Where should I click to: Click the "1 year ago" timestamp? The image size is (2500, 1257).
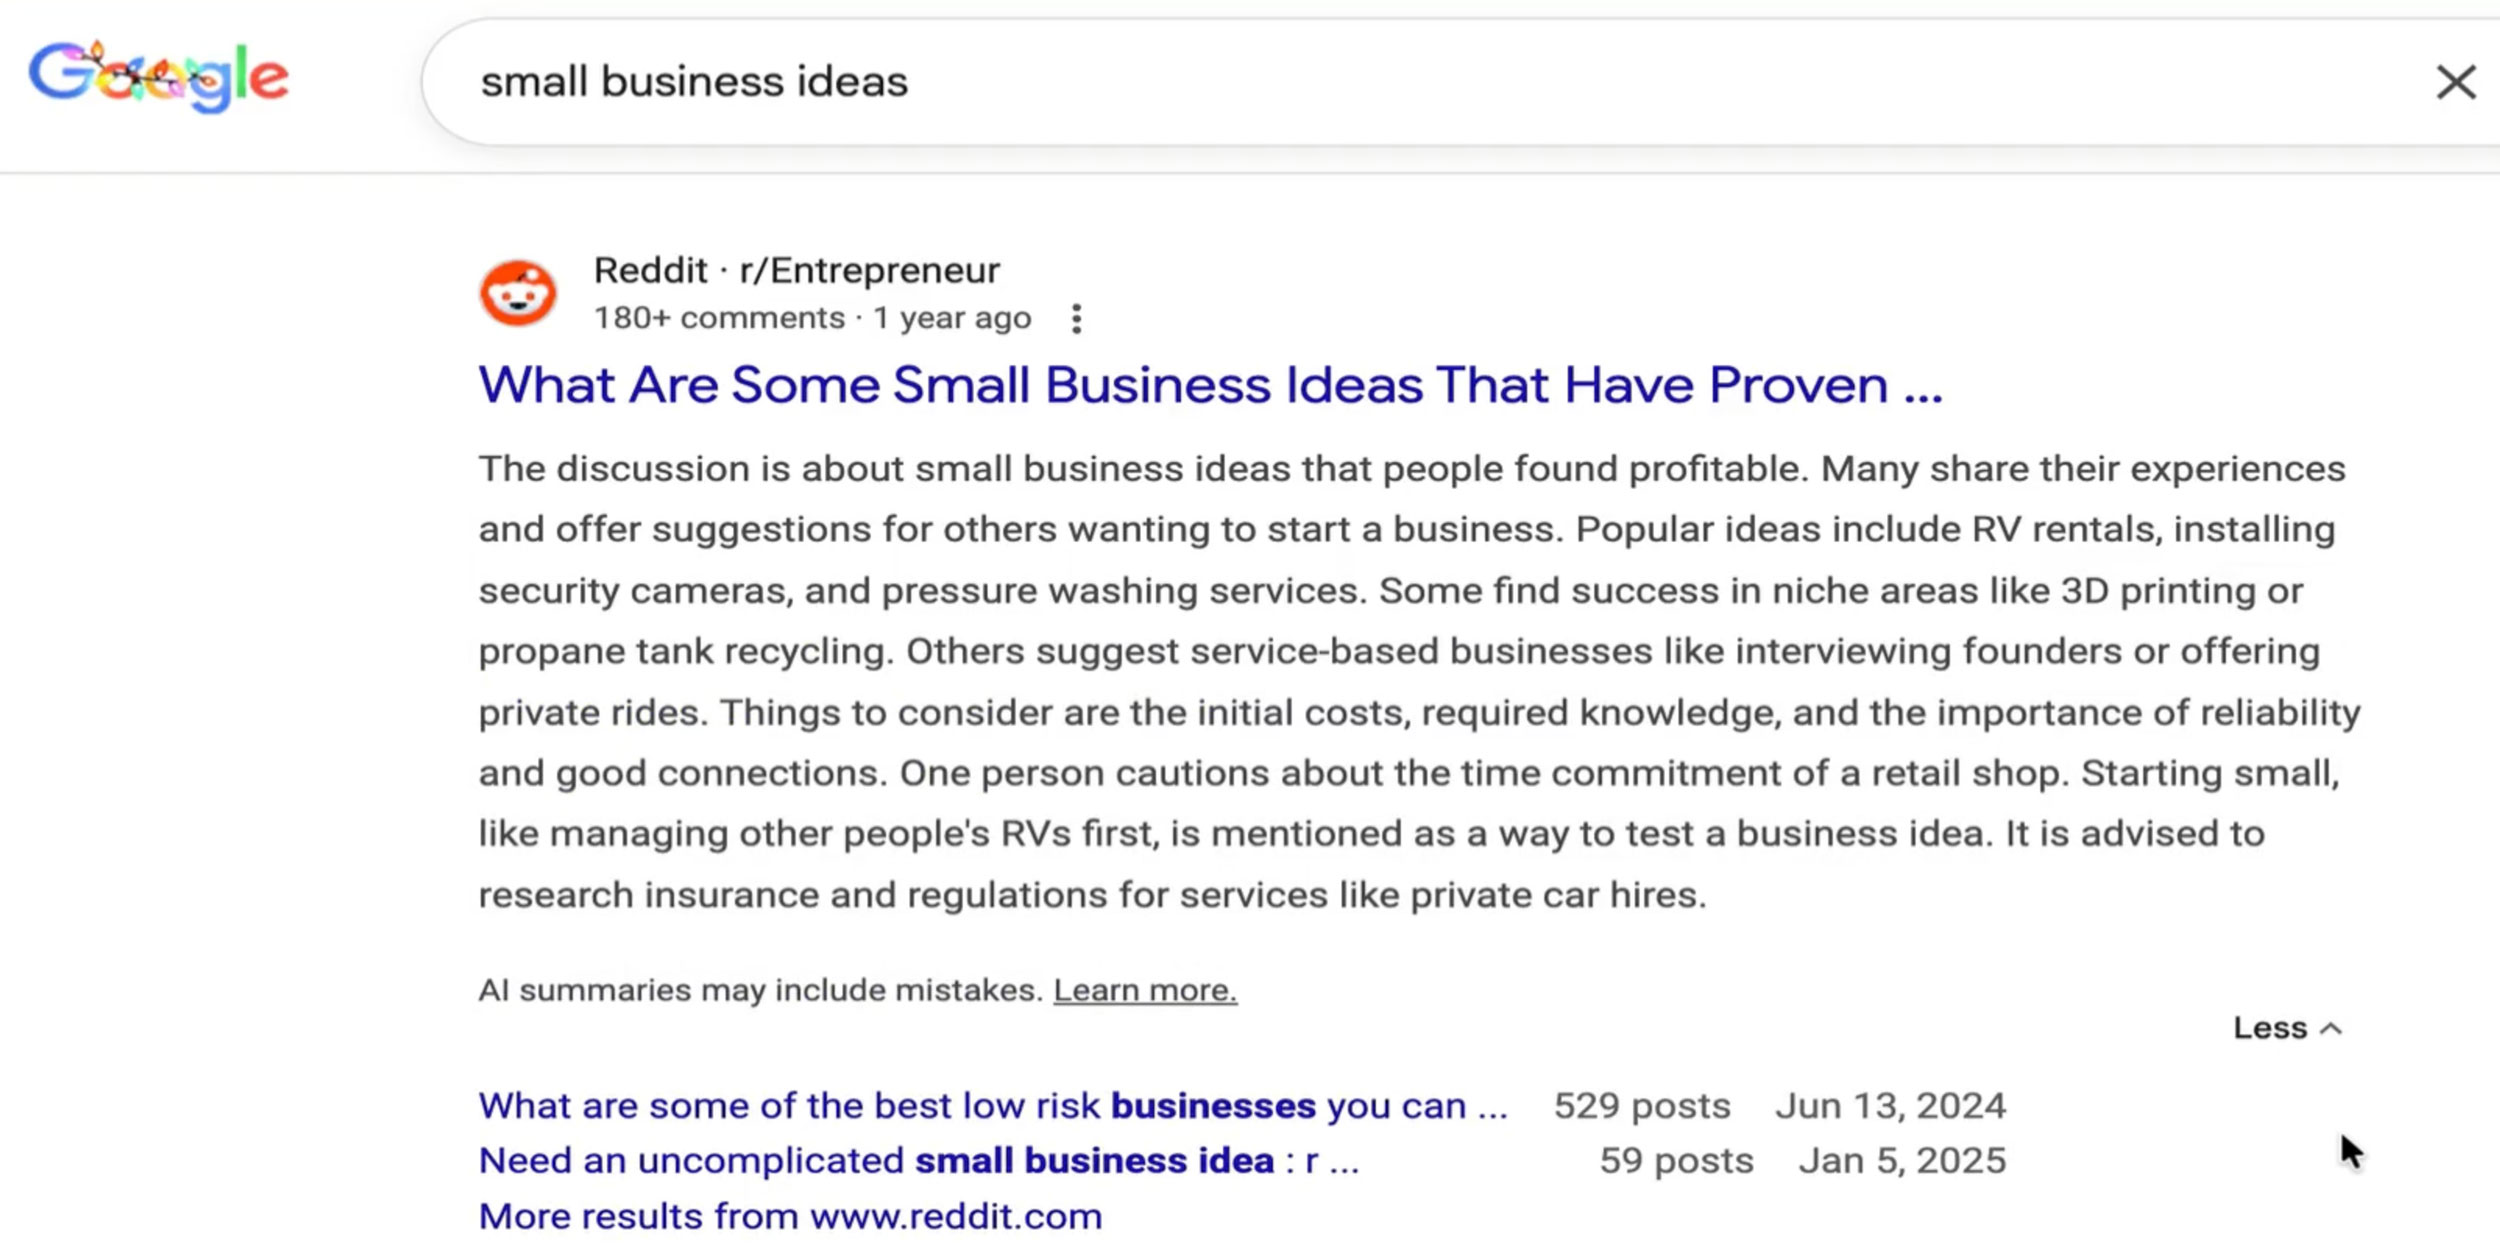pyautogui.click(x=952, y=318)
